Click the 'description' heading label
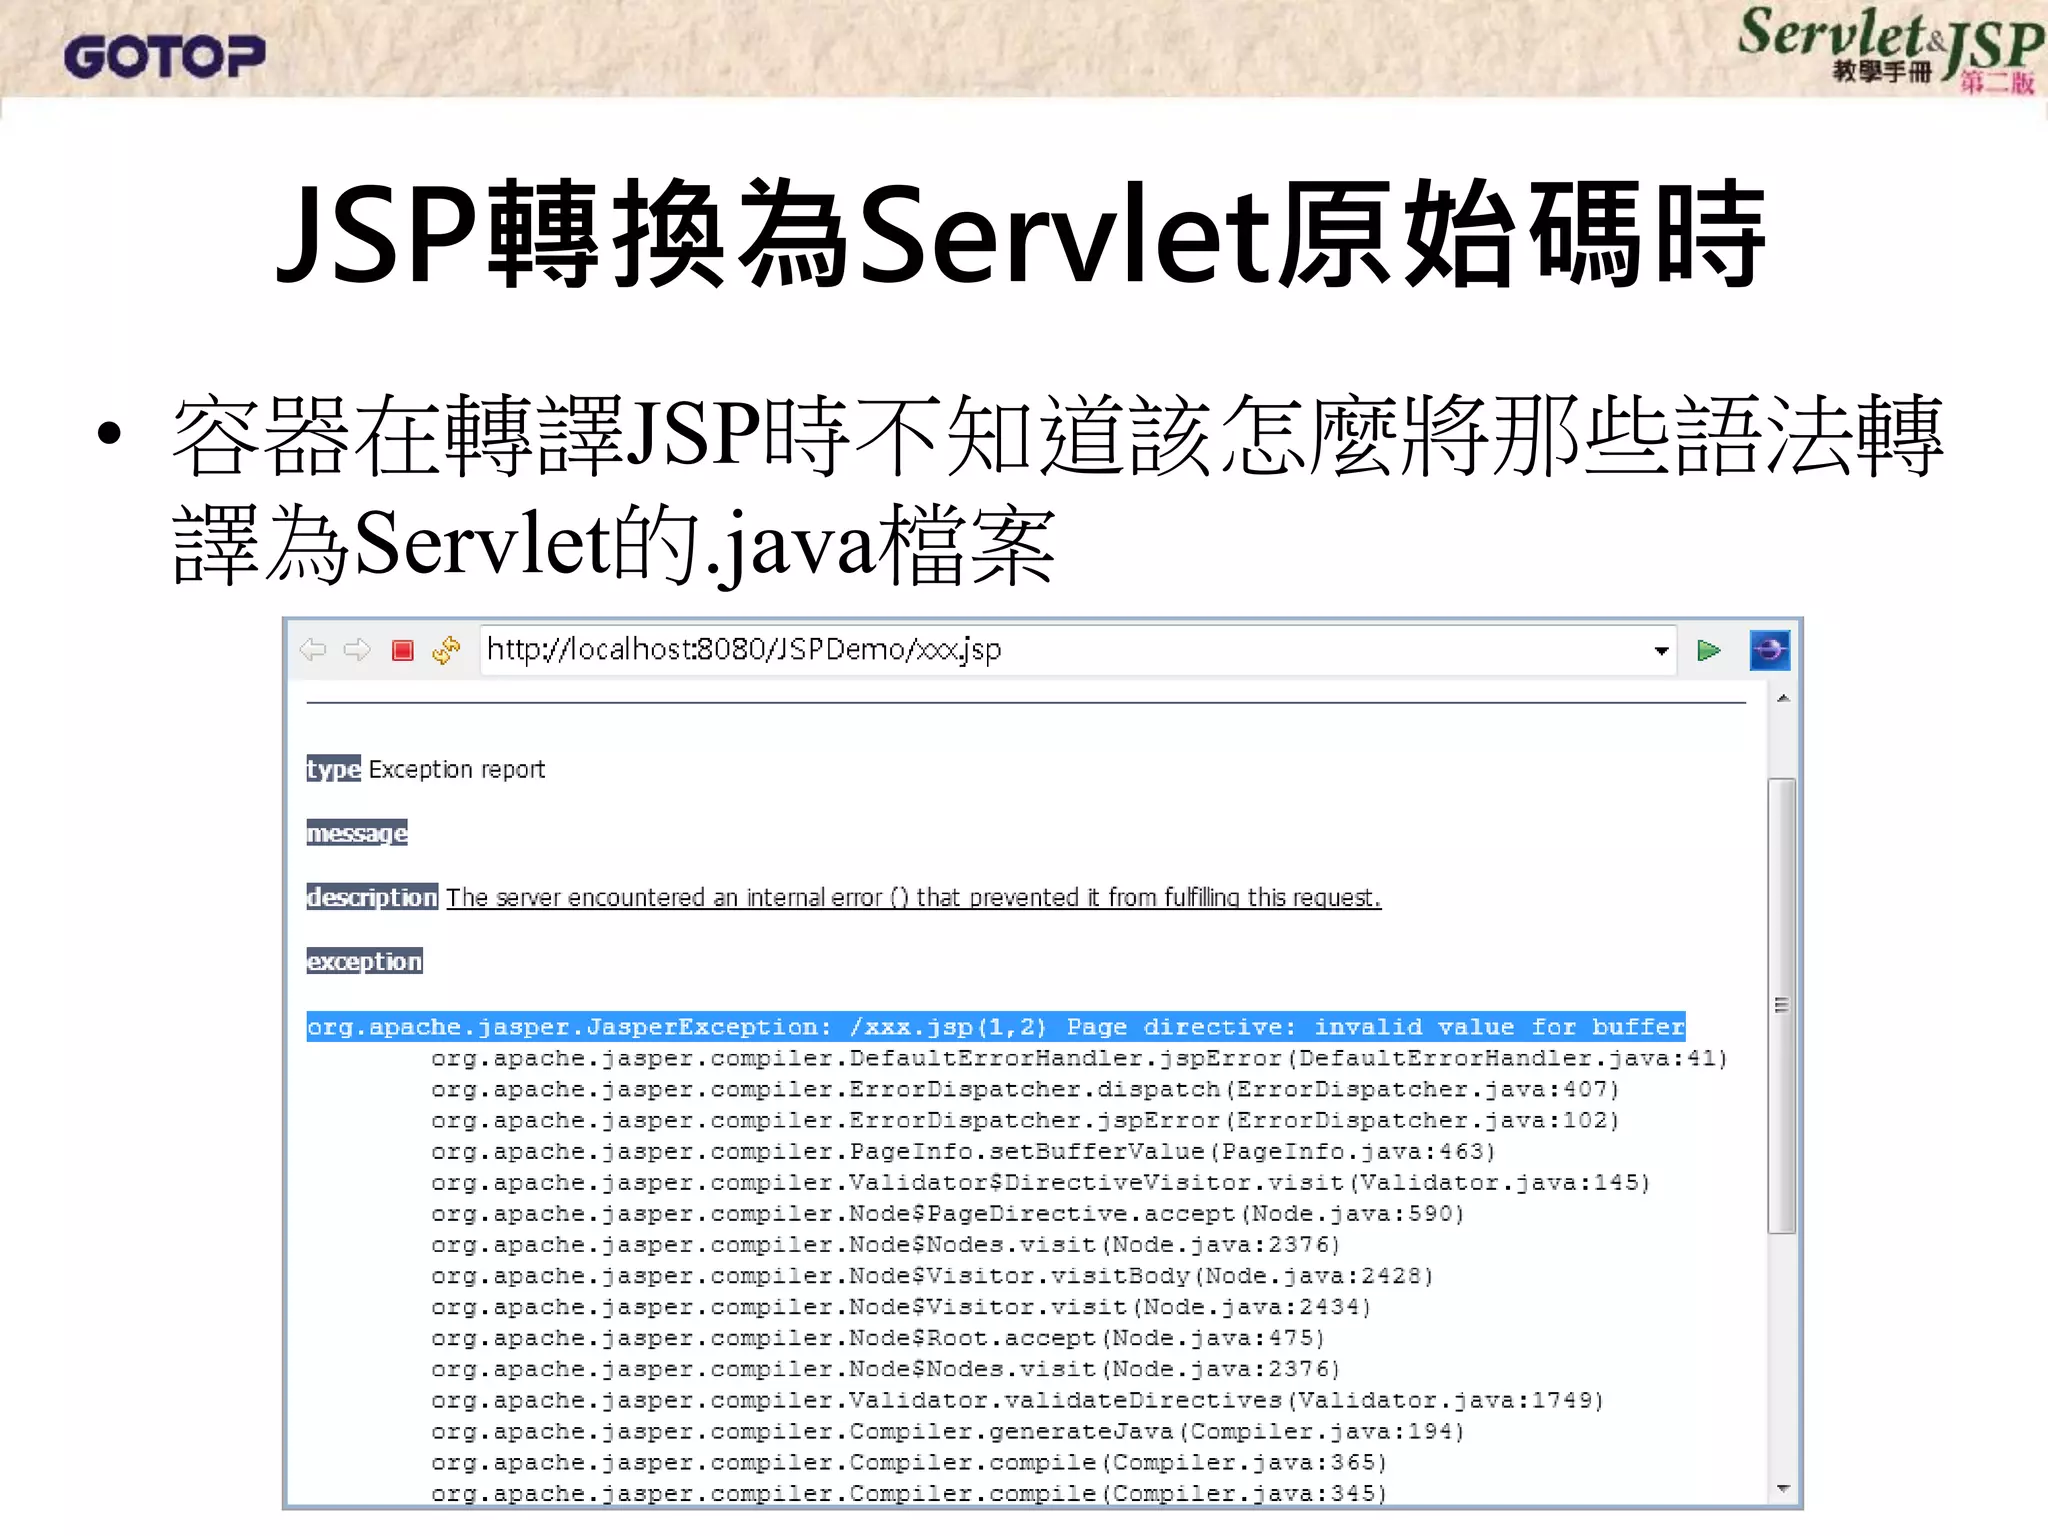Screen dimensions: 2048x1536 [372, 897]
